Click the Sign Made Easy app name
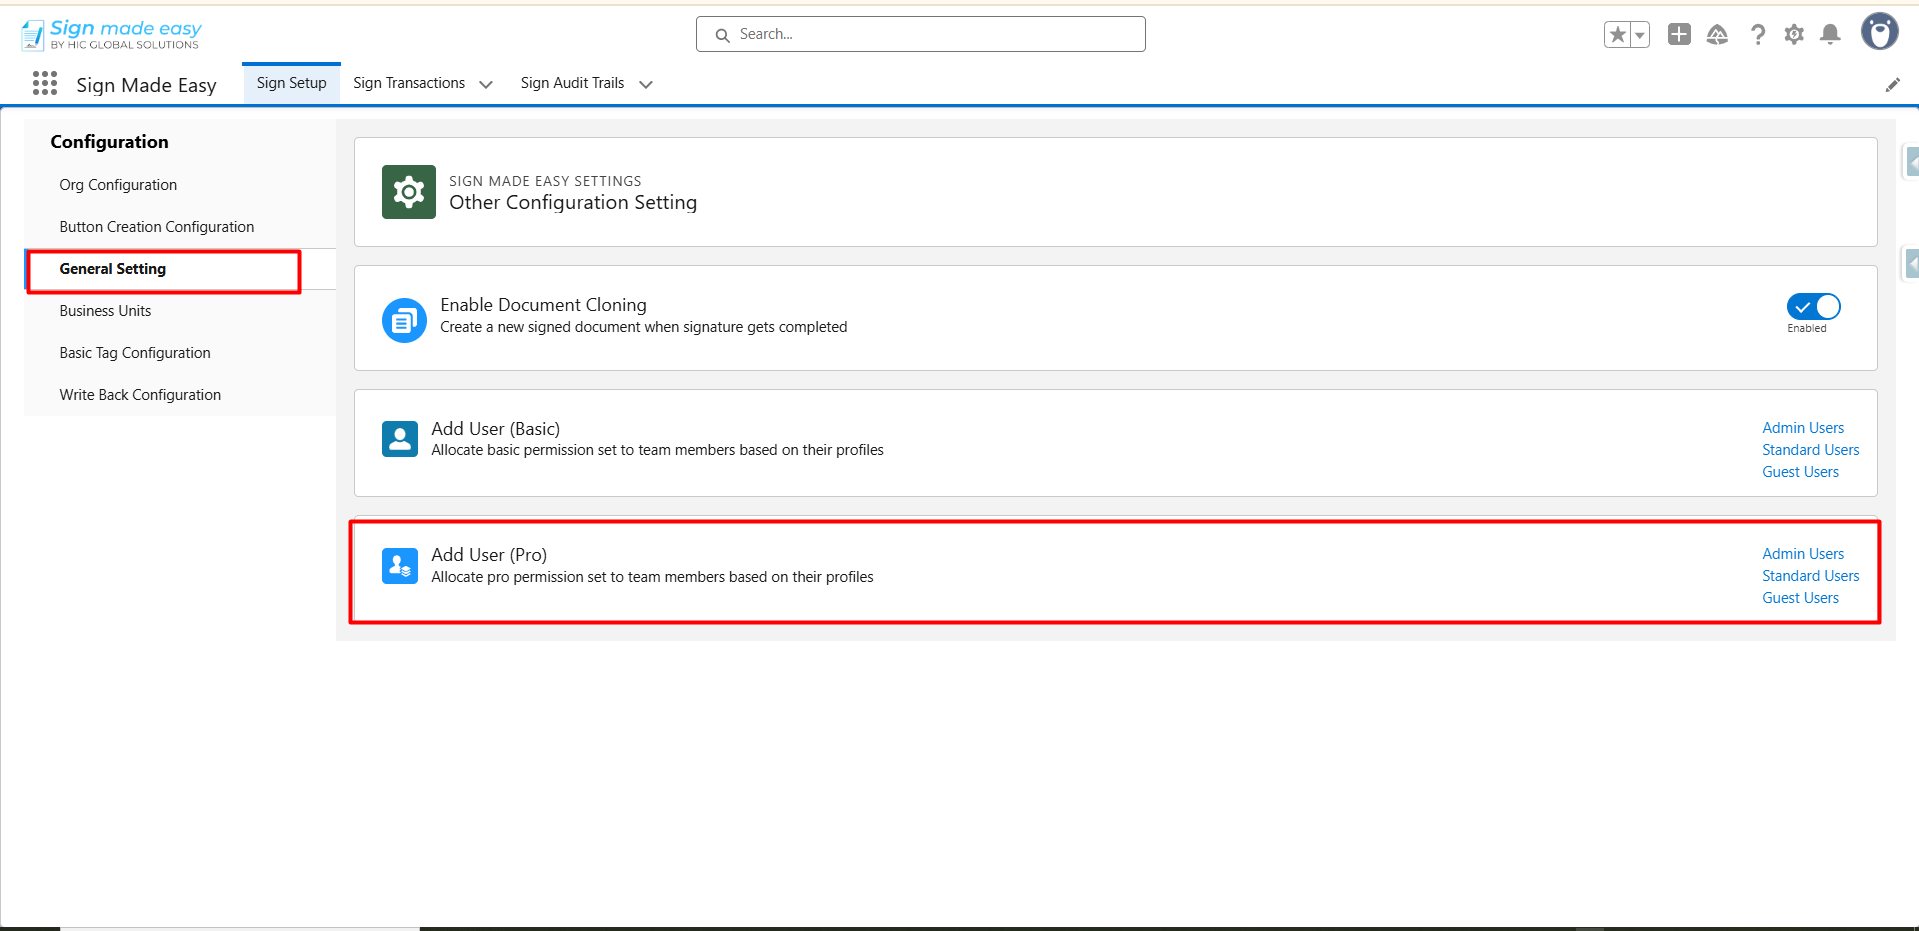This screenshot has height=931, width=1919. 146,85
